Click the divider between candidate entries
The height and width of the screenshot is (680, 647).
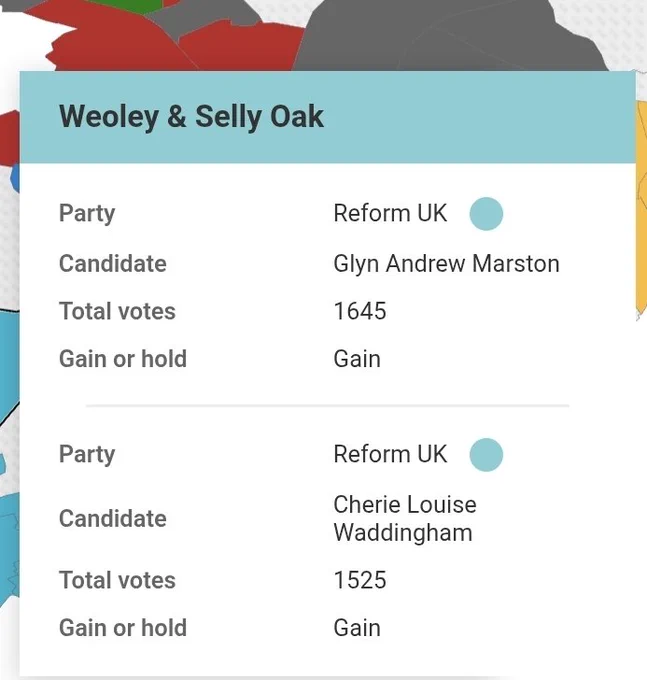[x=327, y=406]
